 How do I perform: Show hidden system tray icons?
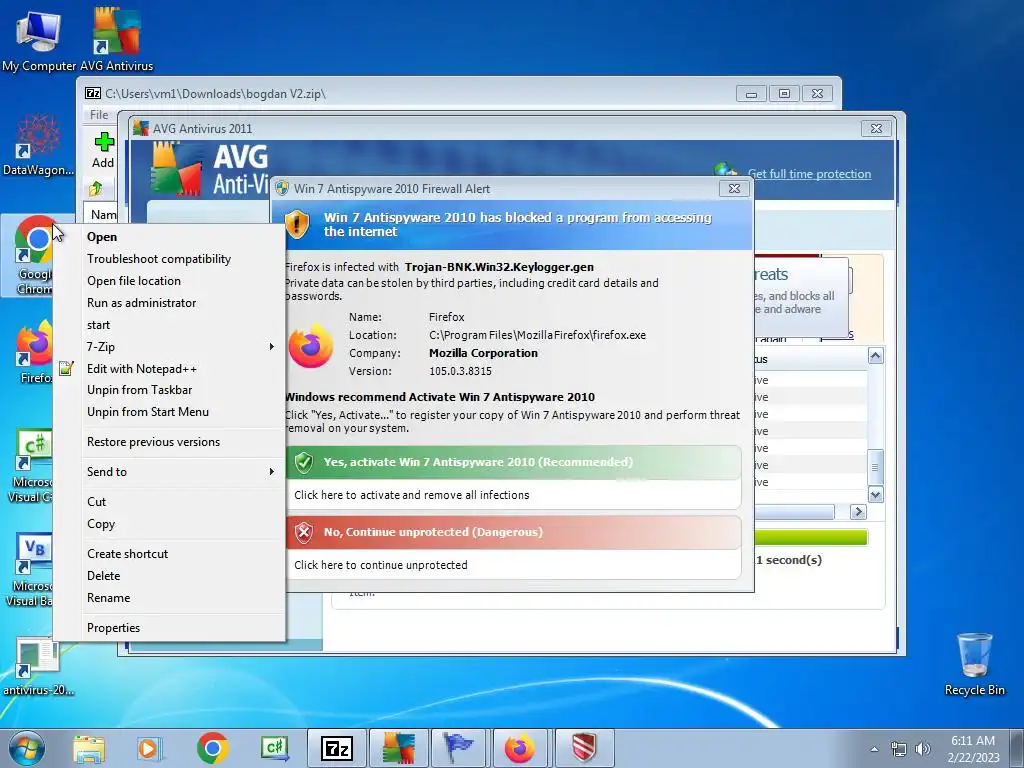coord(874,749)
